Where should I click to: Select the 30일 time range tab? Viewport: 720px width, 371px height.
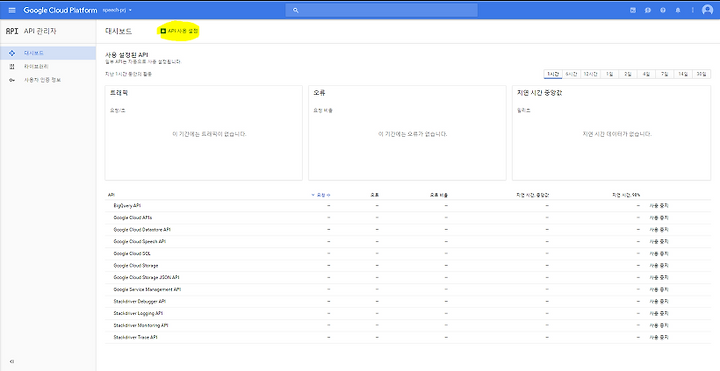(x=701, y=74)
